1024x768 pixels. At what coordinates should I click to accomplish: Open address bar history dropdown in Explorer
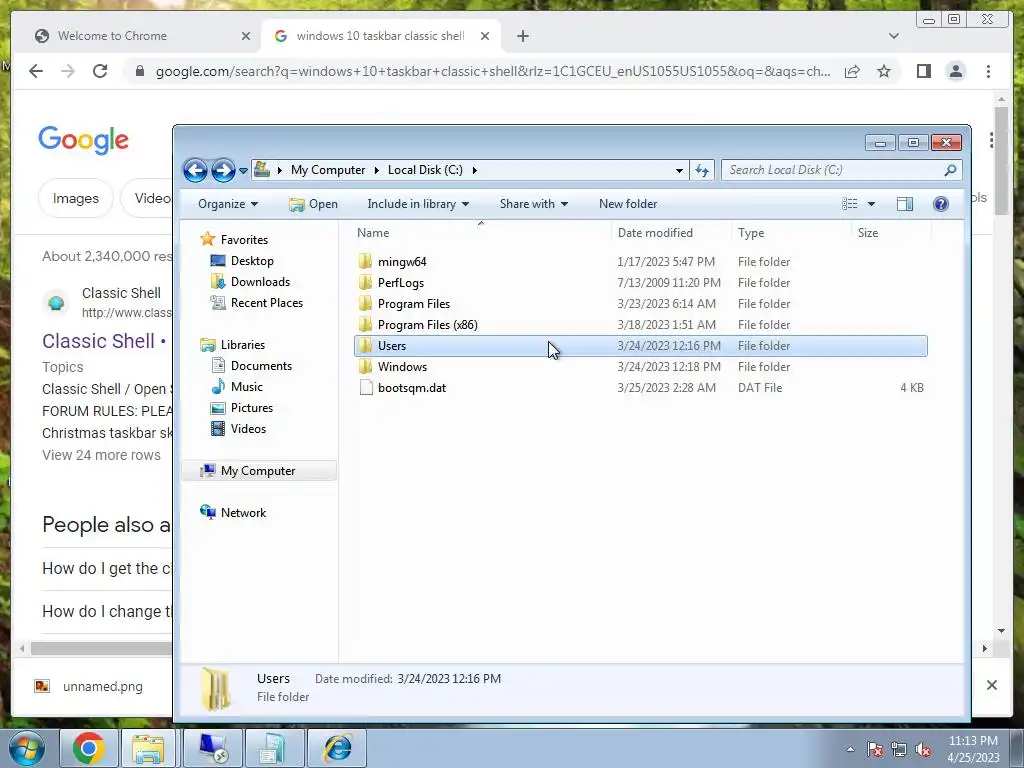[679, 170]
